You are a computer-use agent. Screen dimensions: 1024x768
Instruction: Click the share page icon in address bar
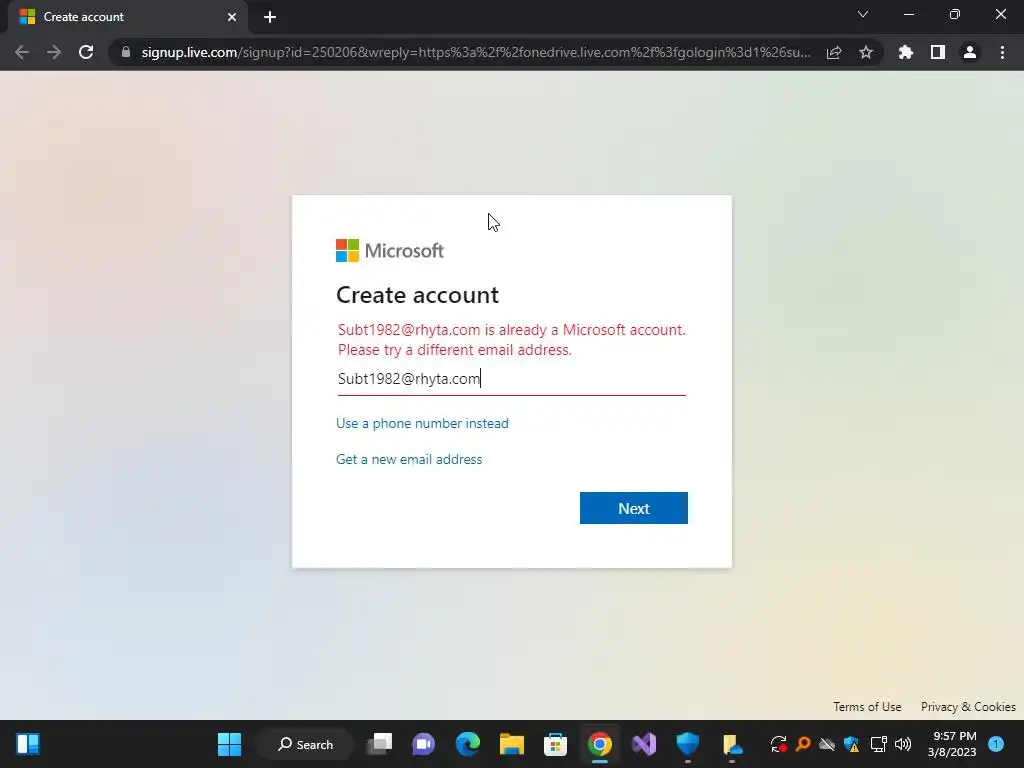(834, 52)
